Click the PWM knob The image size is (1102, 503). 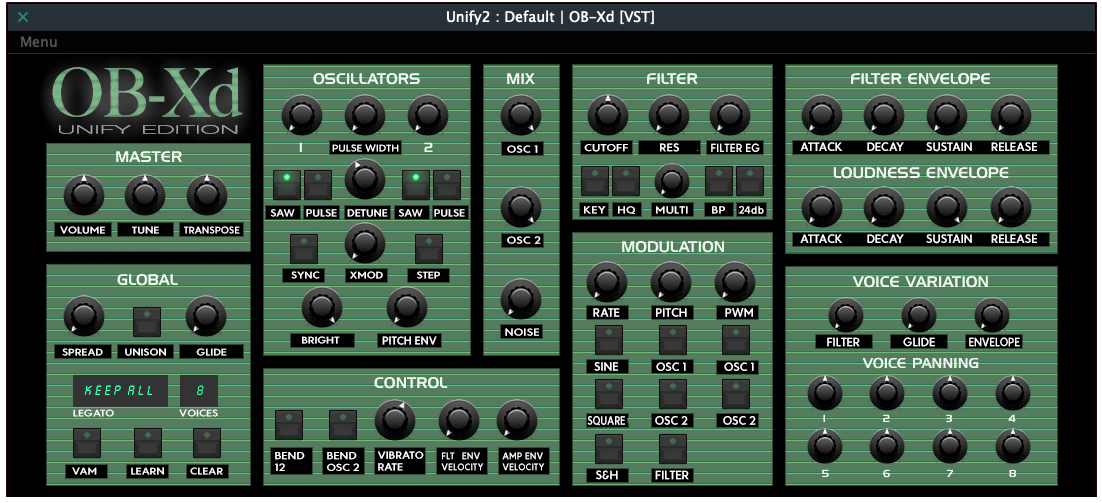point(735,282)
